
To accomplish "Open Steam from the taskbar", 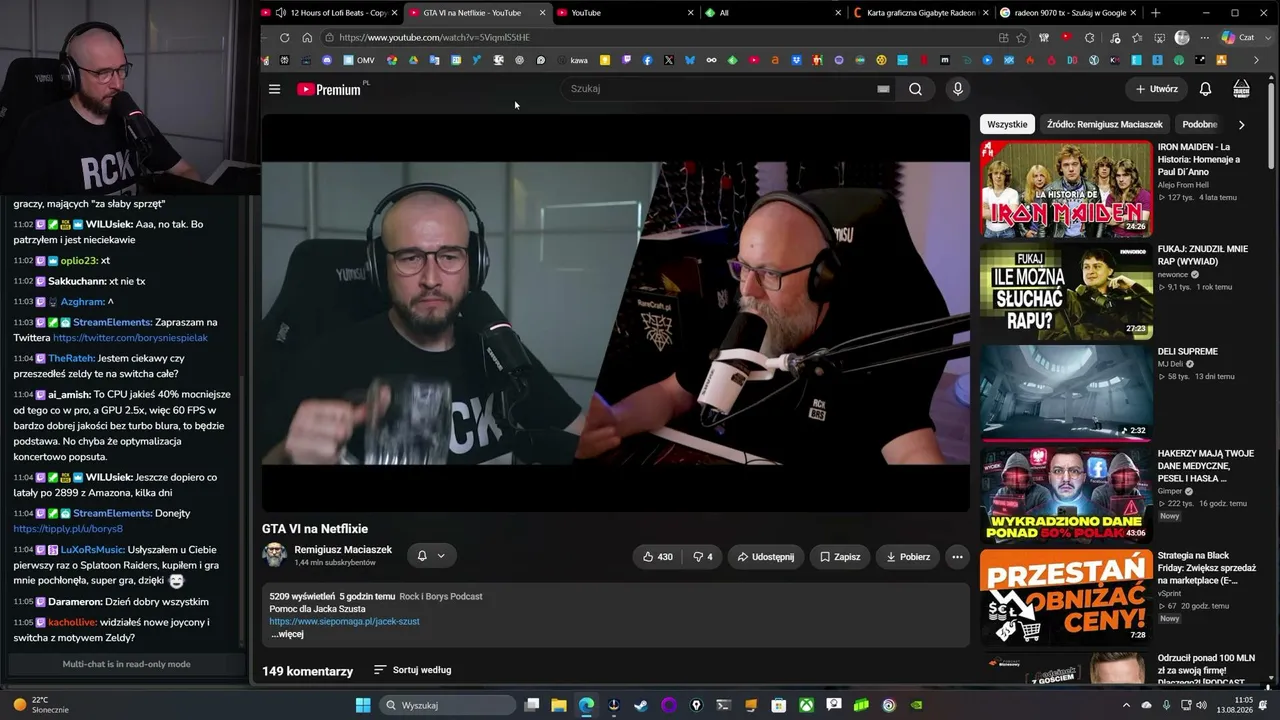I will point(641,705).
